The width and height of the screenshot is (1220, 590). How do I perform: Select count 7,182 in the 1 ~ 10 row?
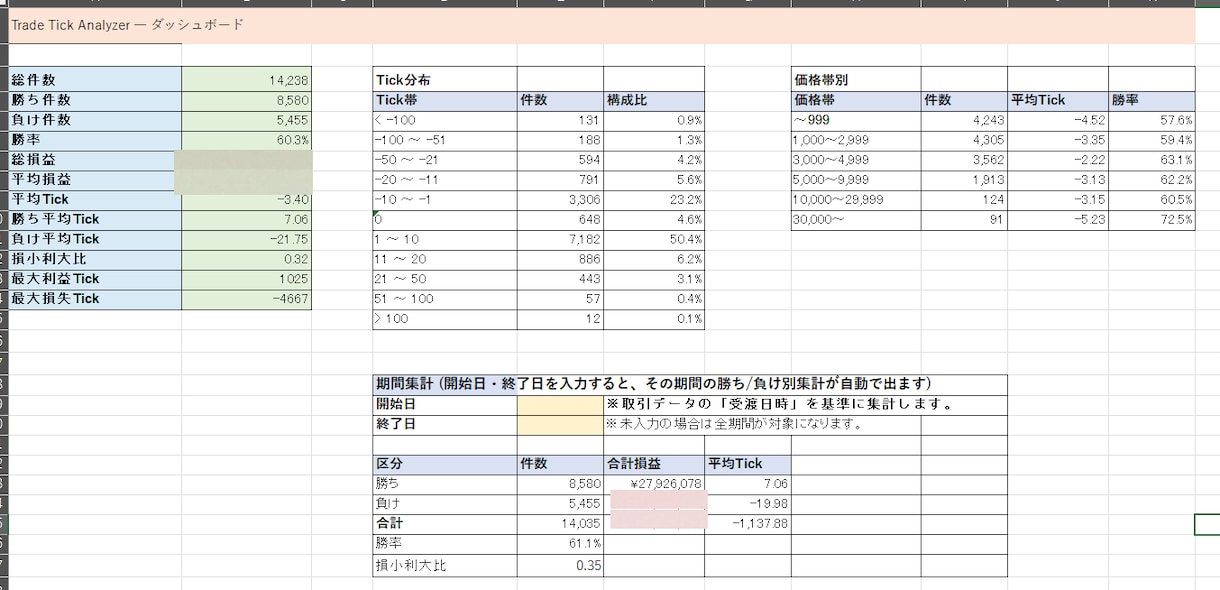[x=560, y=240]
